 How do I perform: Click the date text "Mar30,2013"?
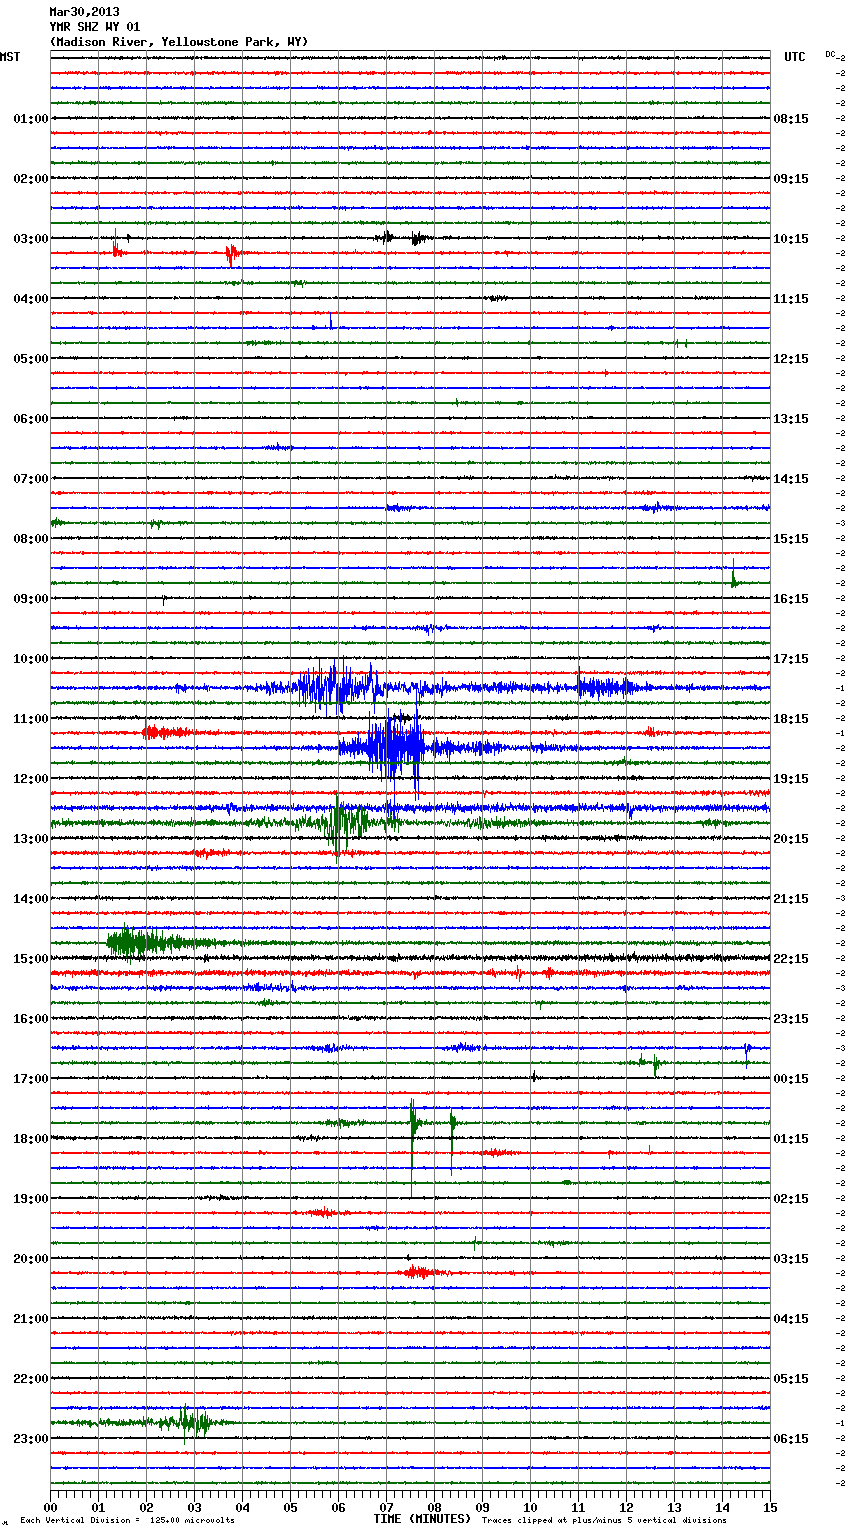84,12
